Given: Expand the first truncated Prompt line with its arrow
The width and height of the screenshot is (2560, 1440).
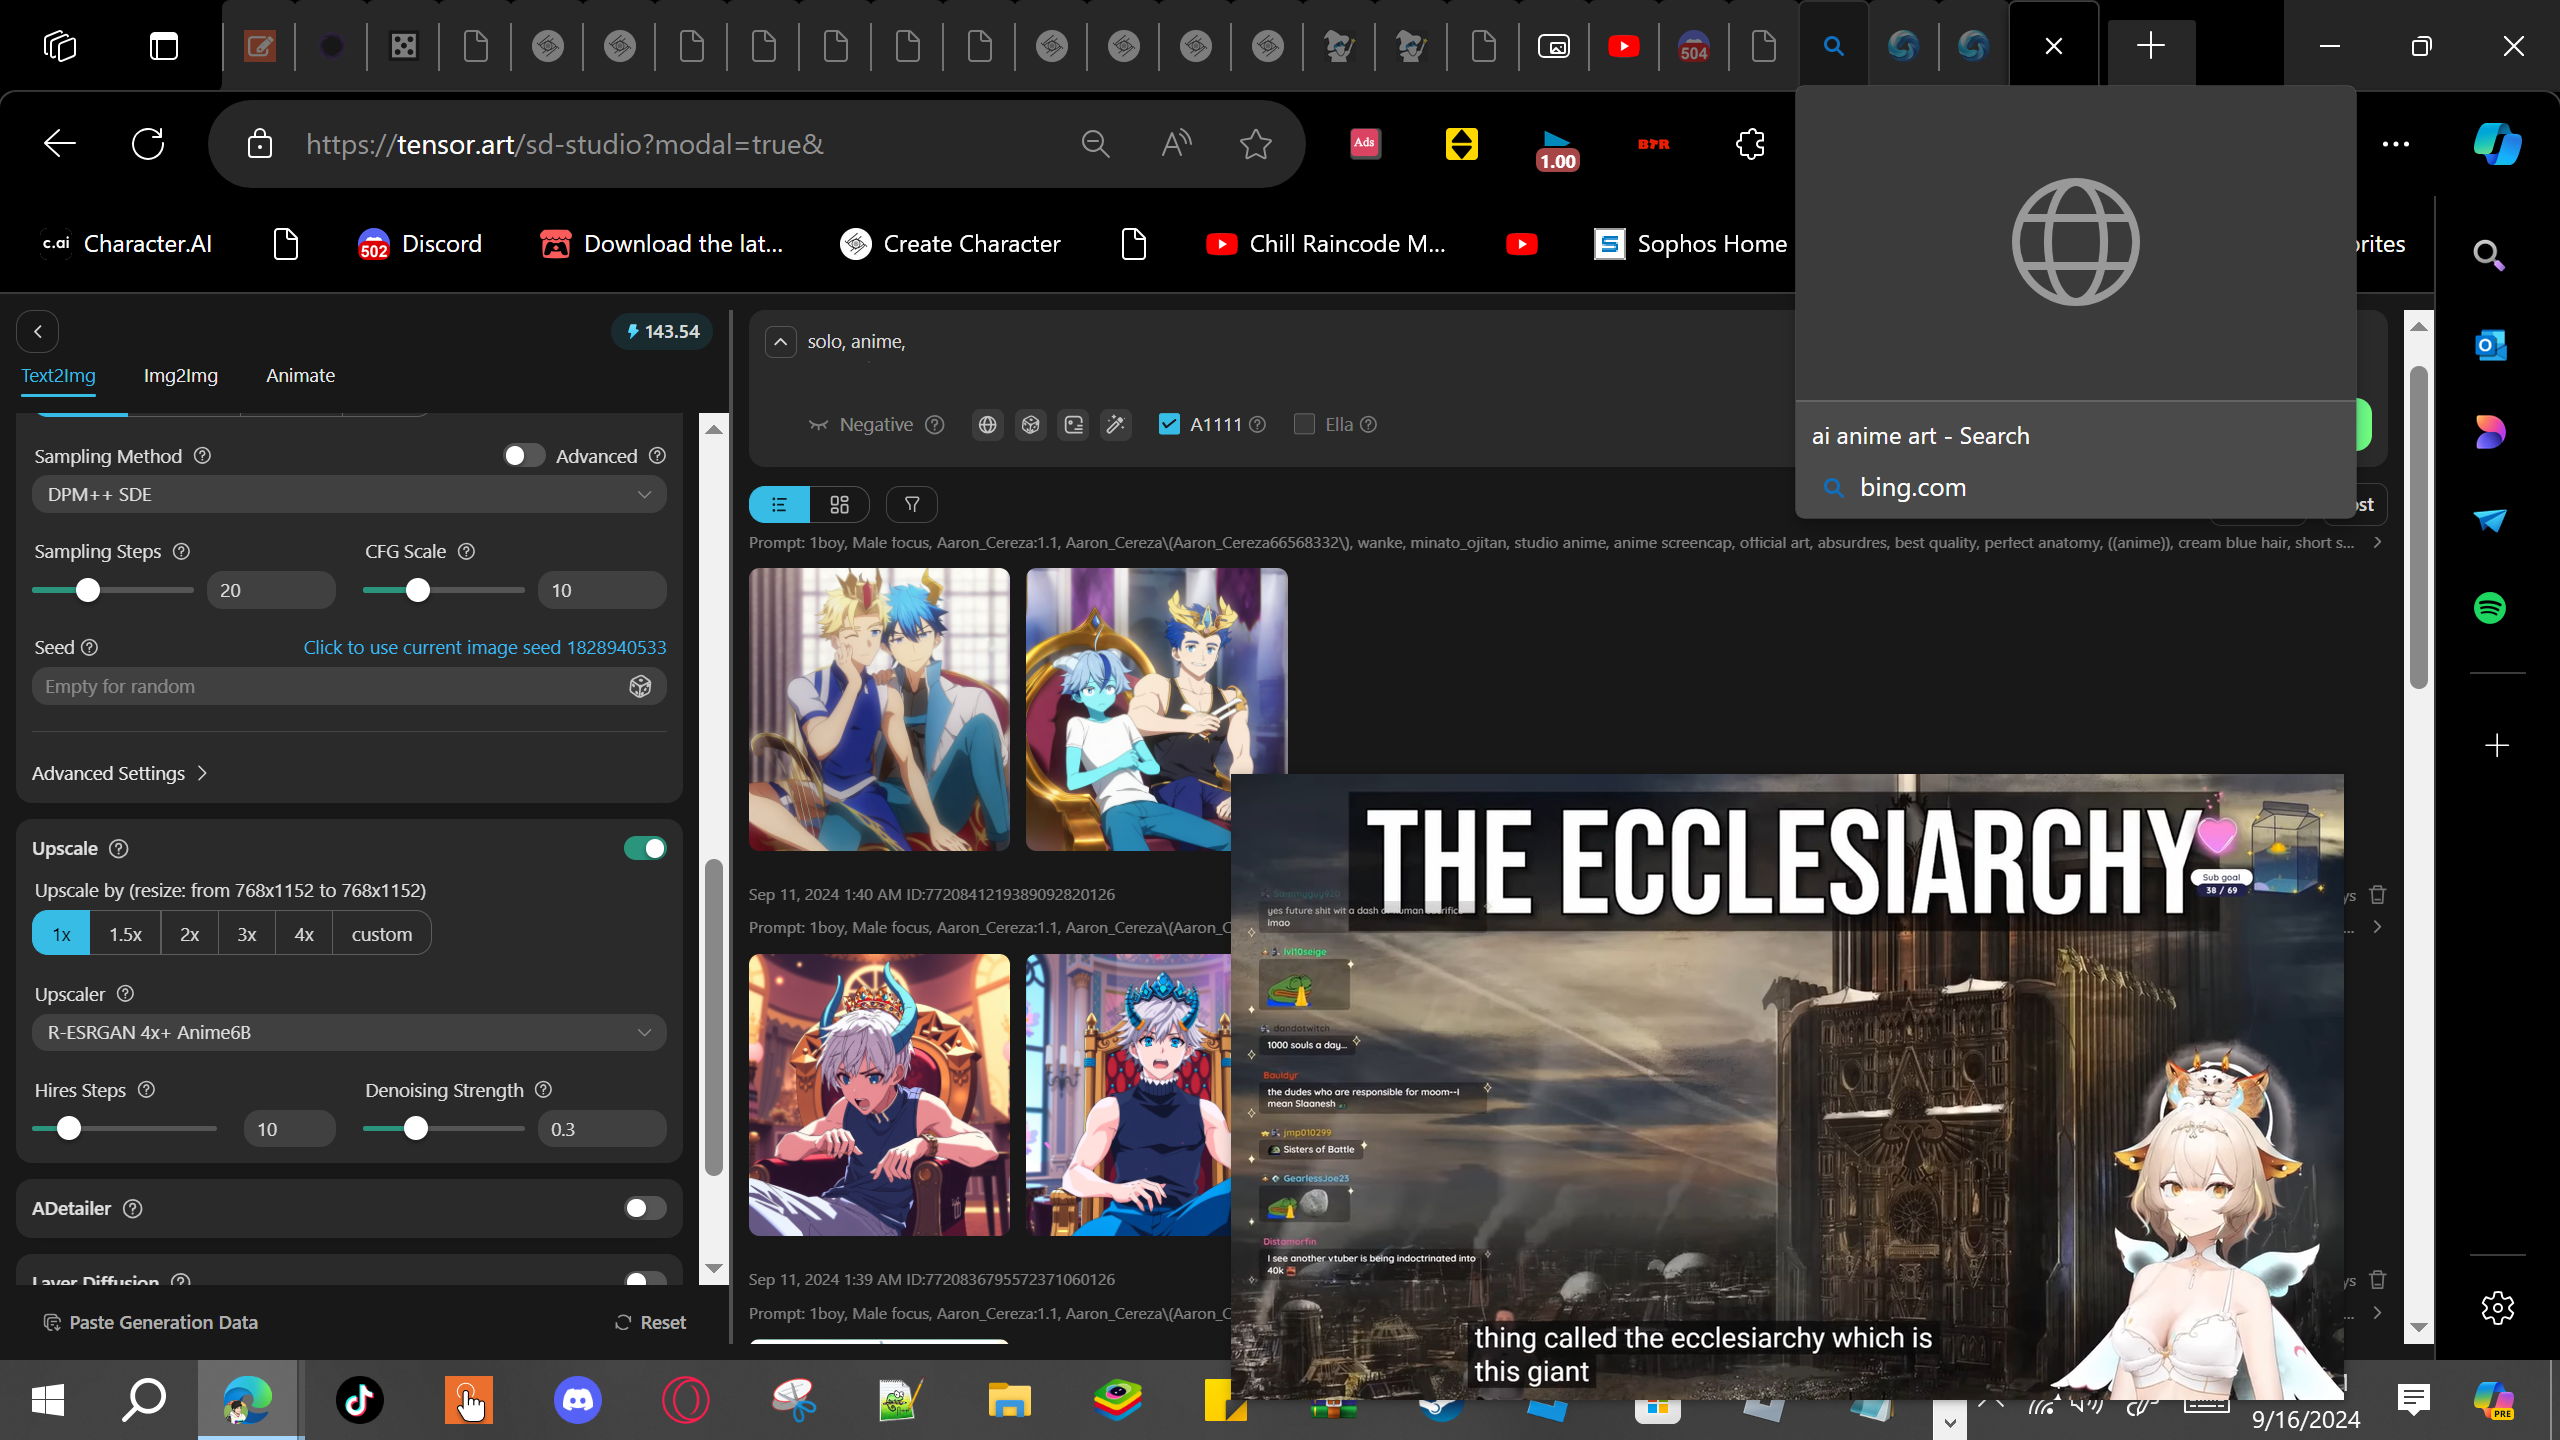Looking at the screenshot, I should click(x=2377, y=543).
